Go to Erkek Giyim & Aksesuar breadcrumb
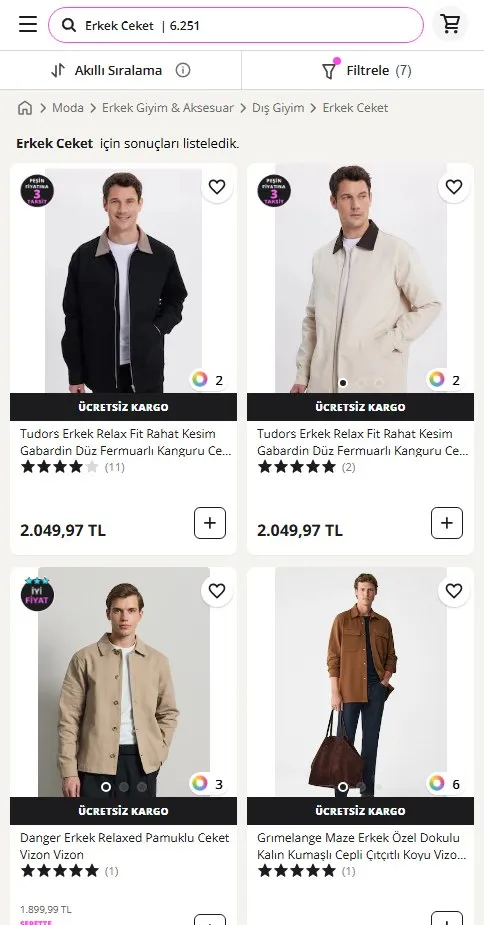The image size is (484, 925). click(x=168, y=108)
